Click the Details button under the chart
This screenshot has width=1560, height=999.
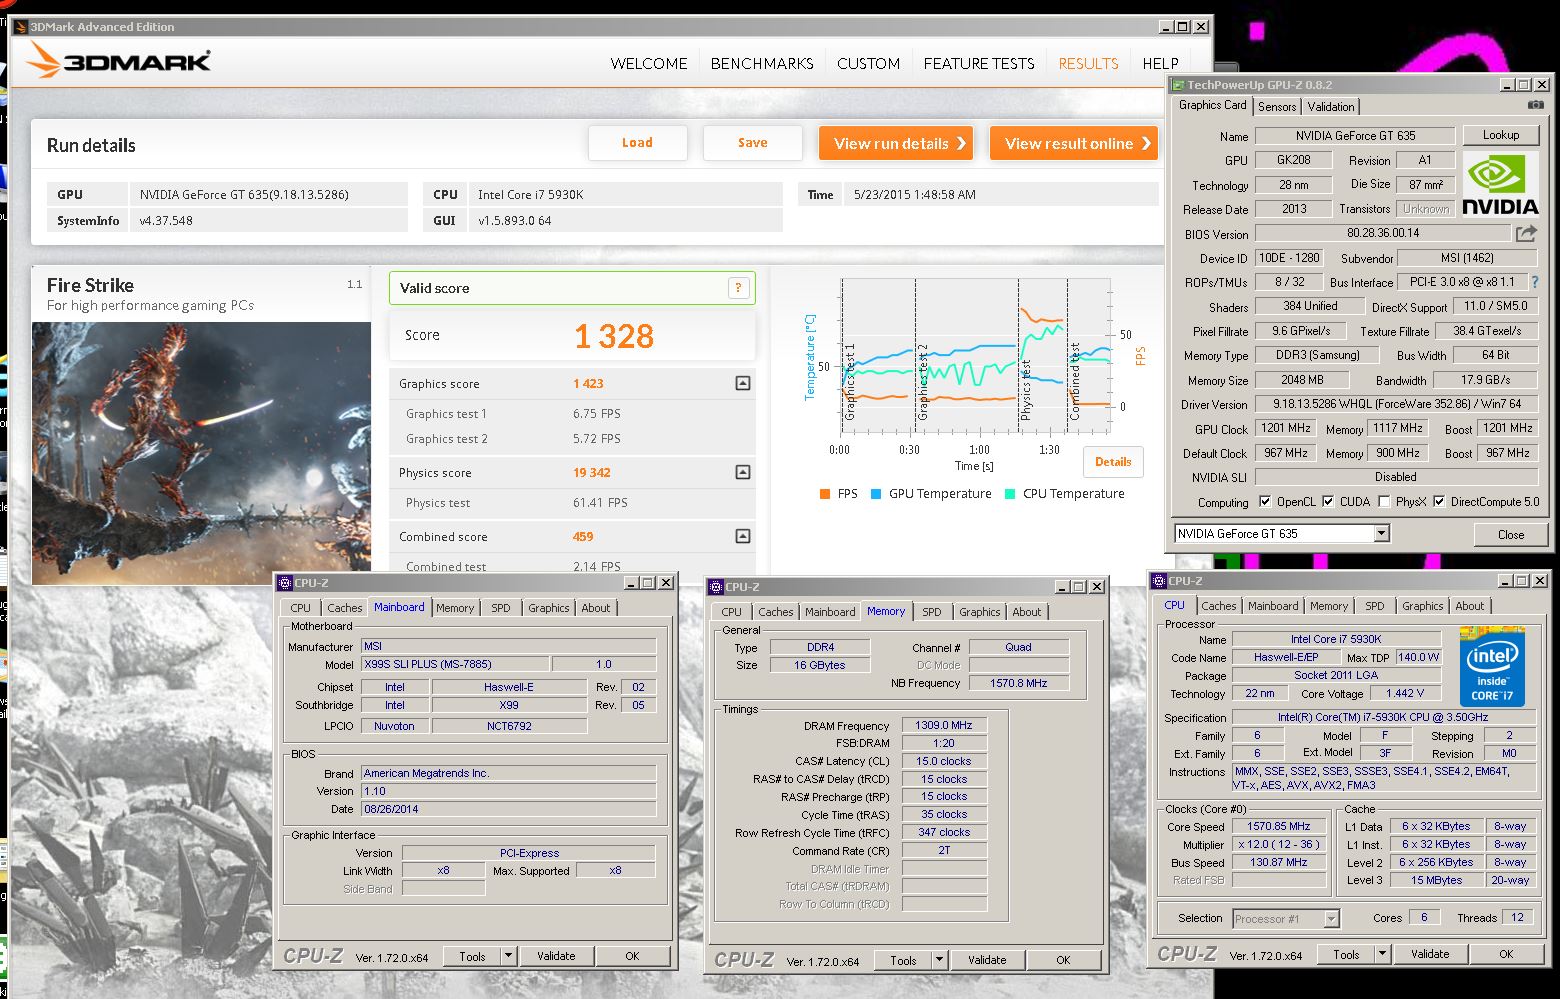[1113, 462]
